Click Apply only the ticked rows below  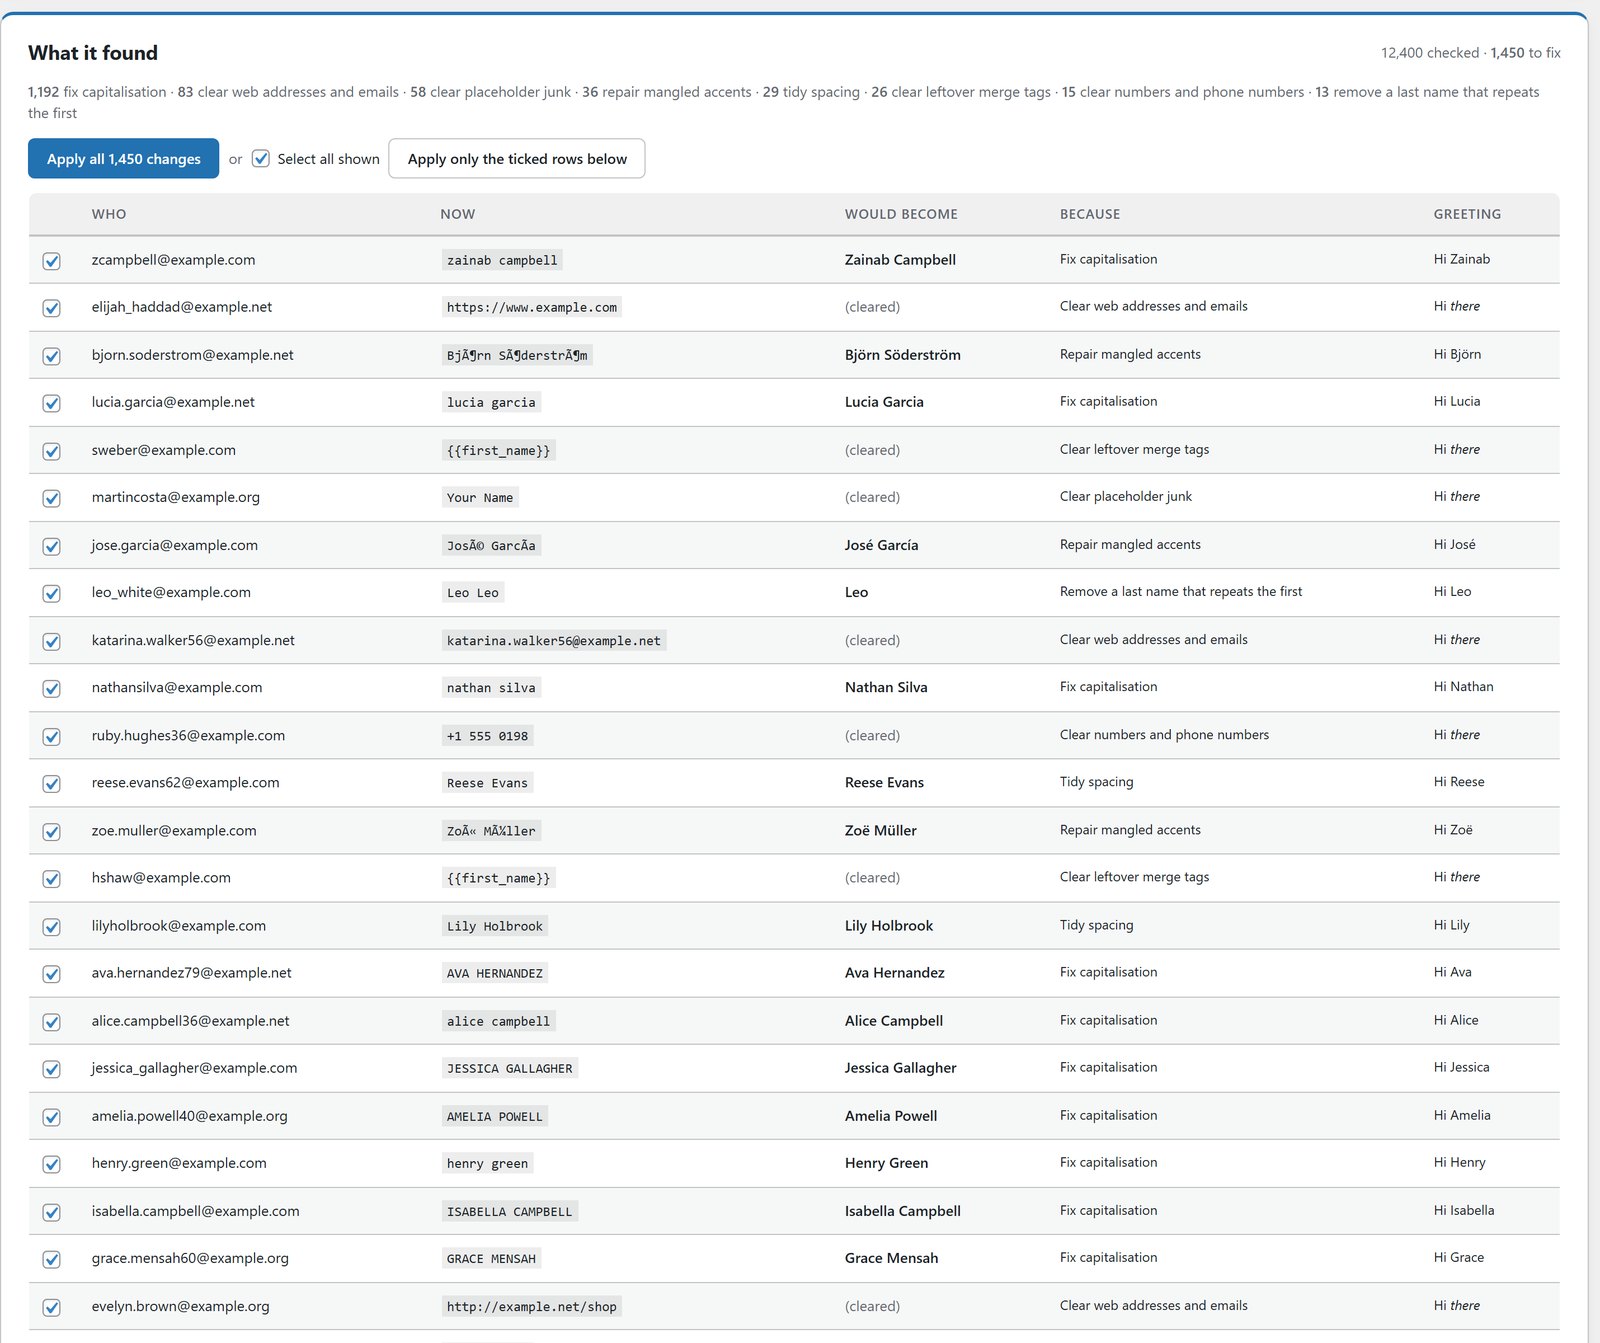[517, 159]
